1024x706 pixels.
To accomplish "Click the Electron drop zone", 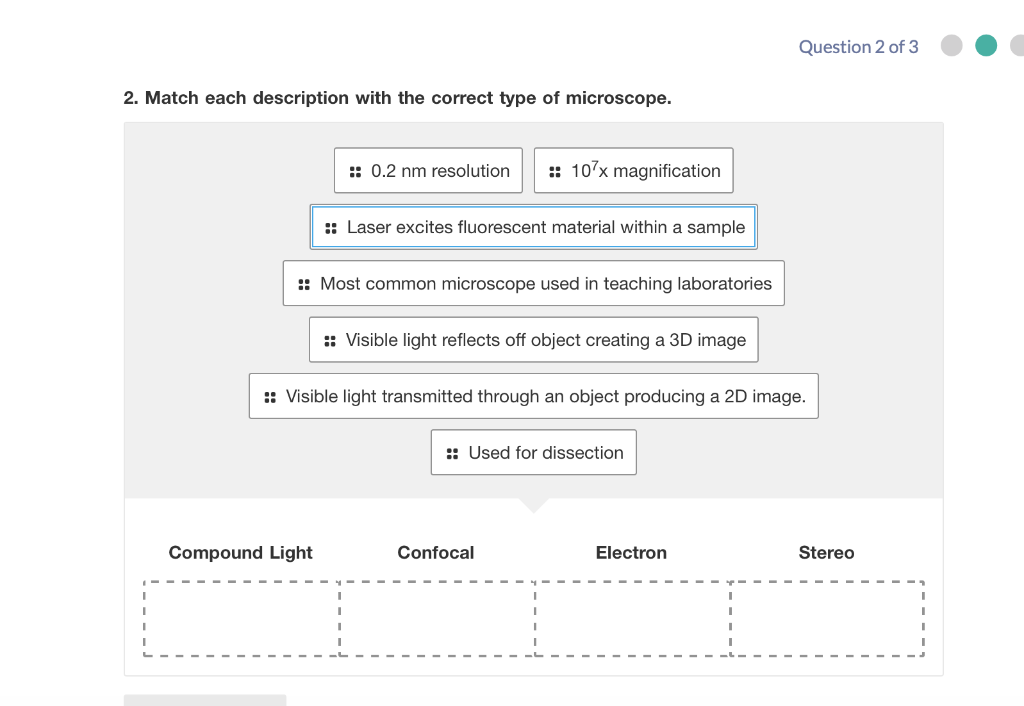I will click(x=631, y=618).
